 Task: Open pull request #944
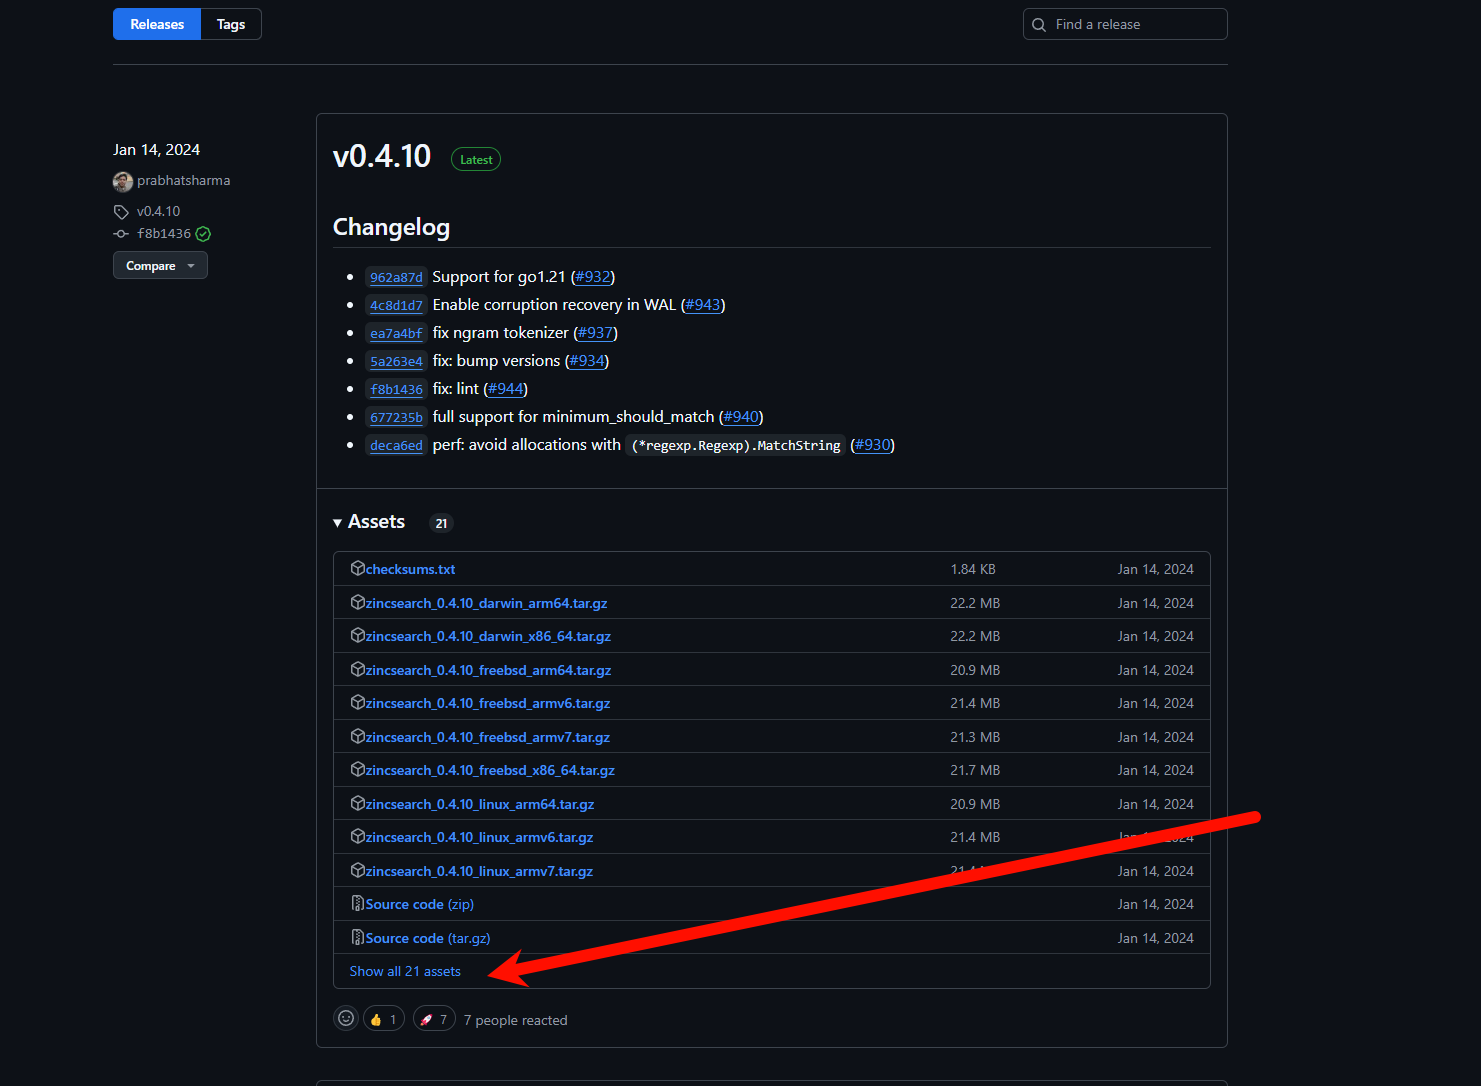click(505, 389)
